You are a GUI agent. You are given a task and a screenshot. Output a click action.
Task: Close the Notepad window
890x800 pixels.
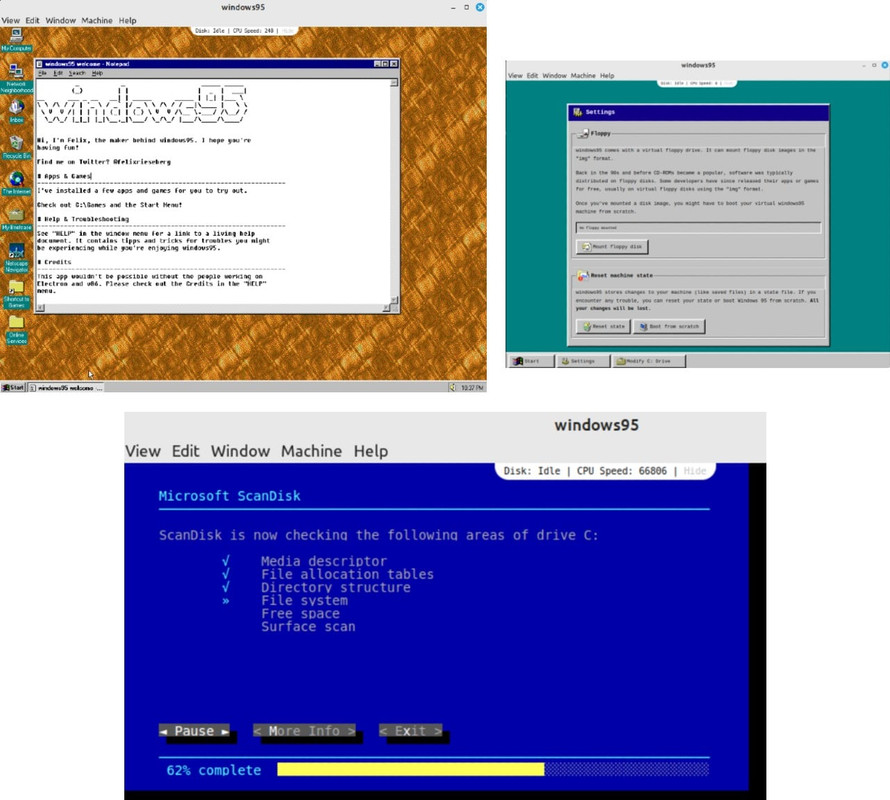(x=394, y=64)
